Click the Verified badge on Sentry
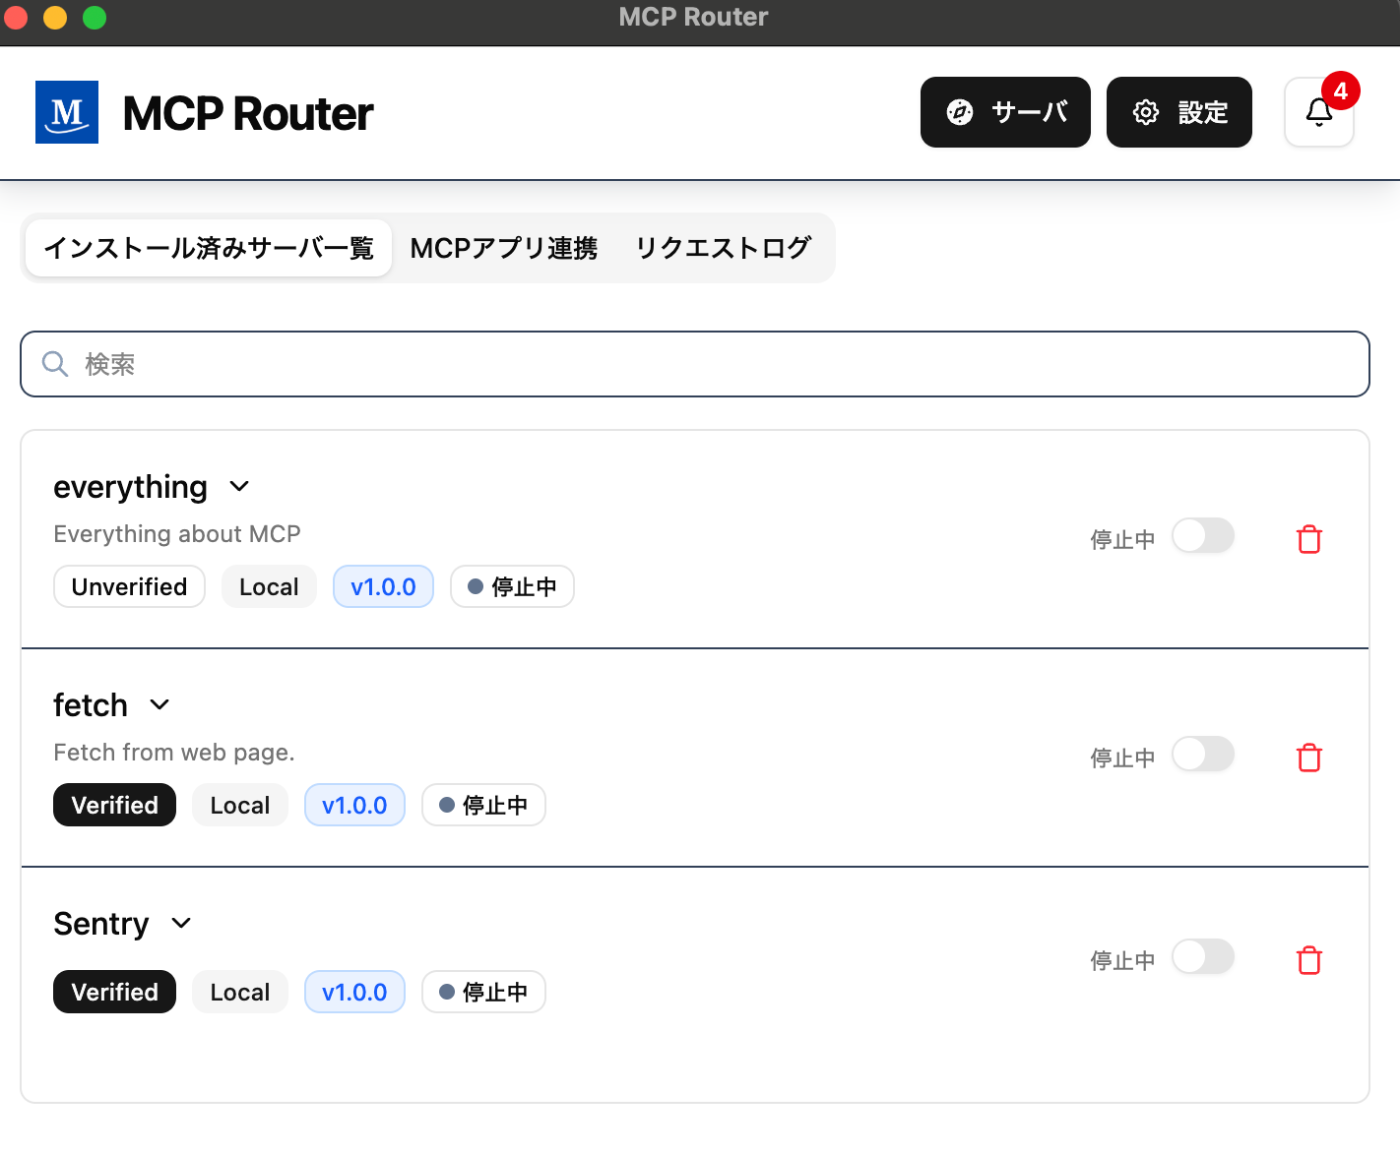 (x=114, y=992)
